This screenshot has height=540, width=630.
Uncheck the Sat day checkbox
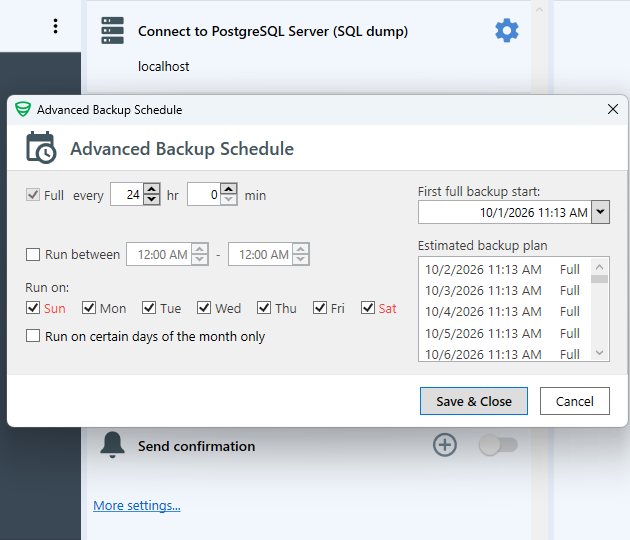click(368, 308)
